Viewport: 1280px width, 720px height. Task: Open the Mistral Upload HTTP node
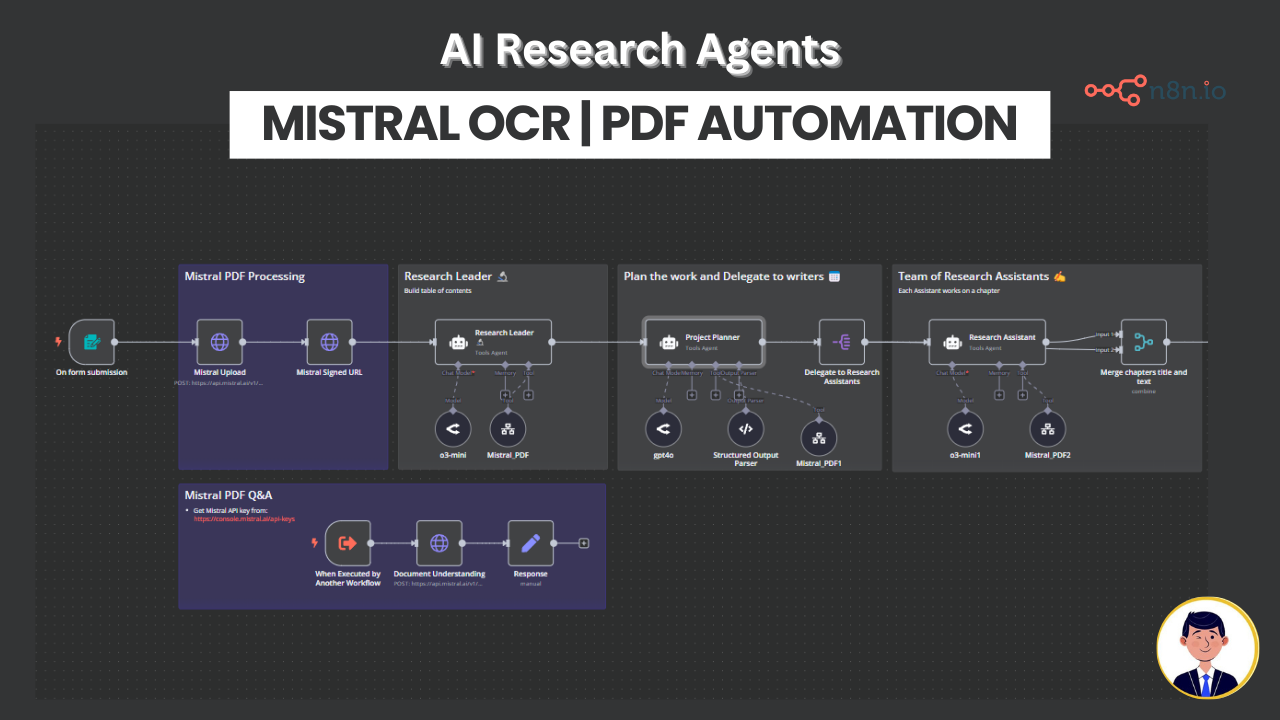[220, 342]
